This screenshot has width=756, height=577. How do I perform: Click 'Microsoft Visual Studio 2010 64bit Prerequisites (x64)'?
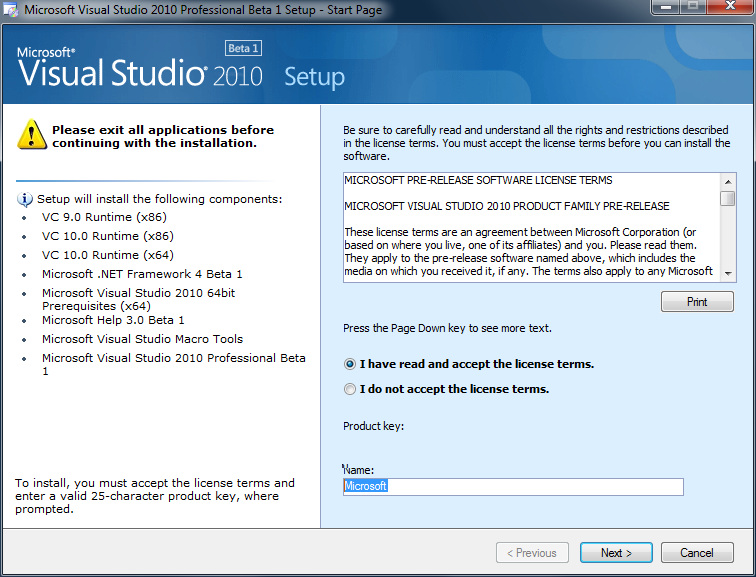coord(138,299)
